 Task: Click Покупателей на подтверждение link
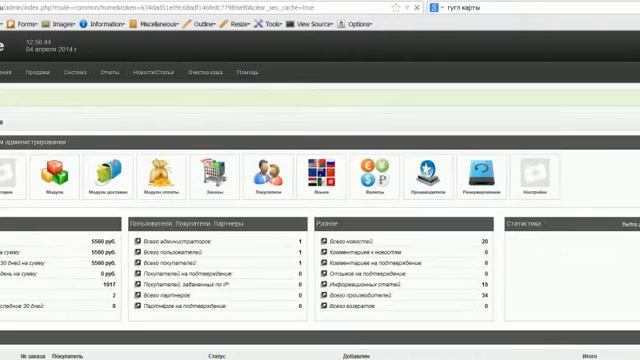point(188,273)
